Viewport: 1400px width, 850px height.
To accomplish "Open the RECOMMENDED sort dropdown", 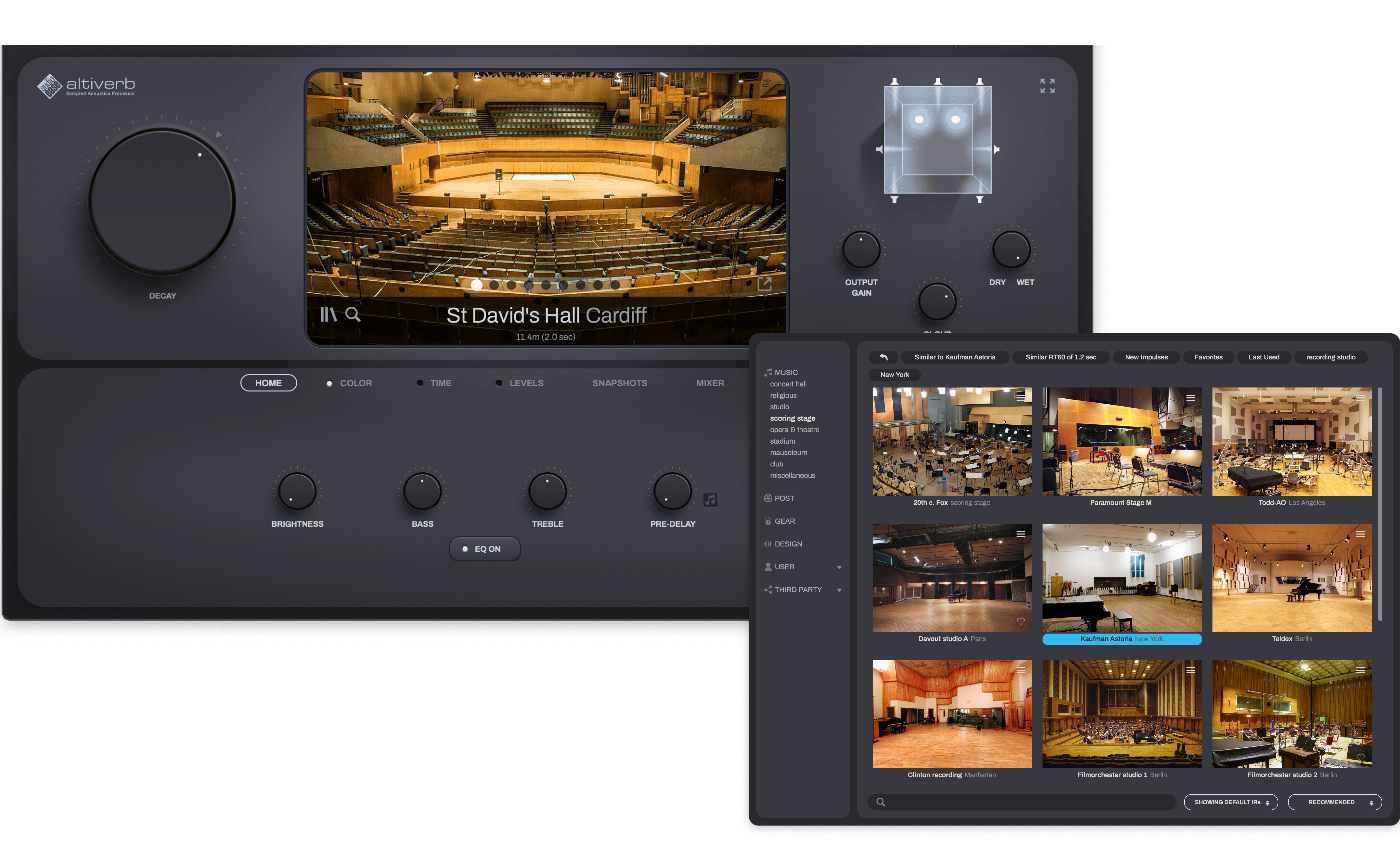I will (x=1334, y=802).
